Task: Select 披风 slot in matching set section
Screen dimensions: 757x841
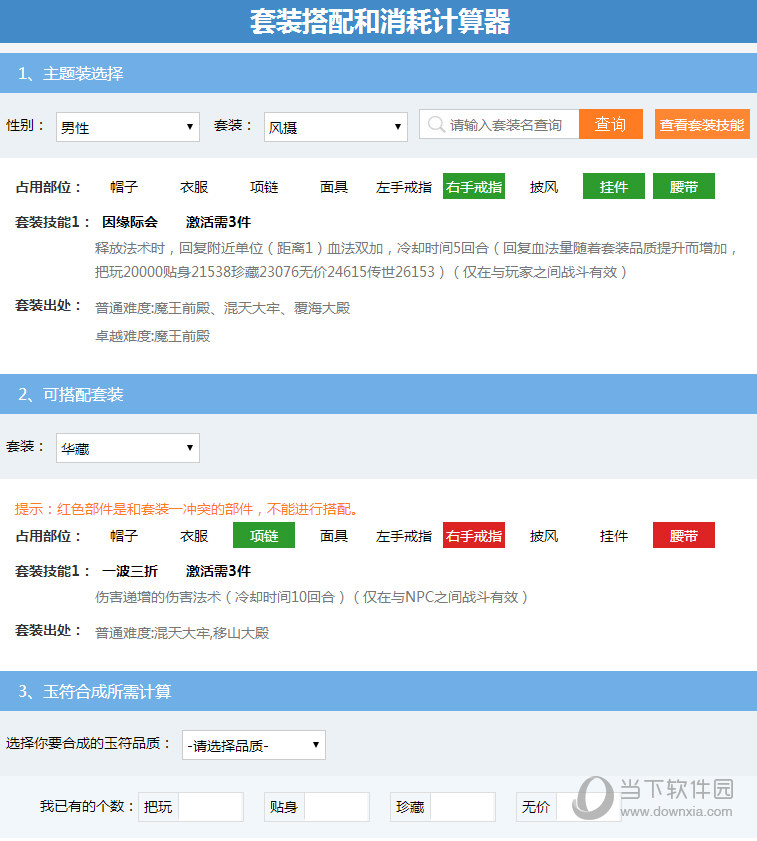Action: pos(544,536)
